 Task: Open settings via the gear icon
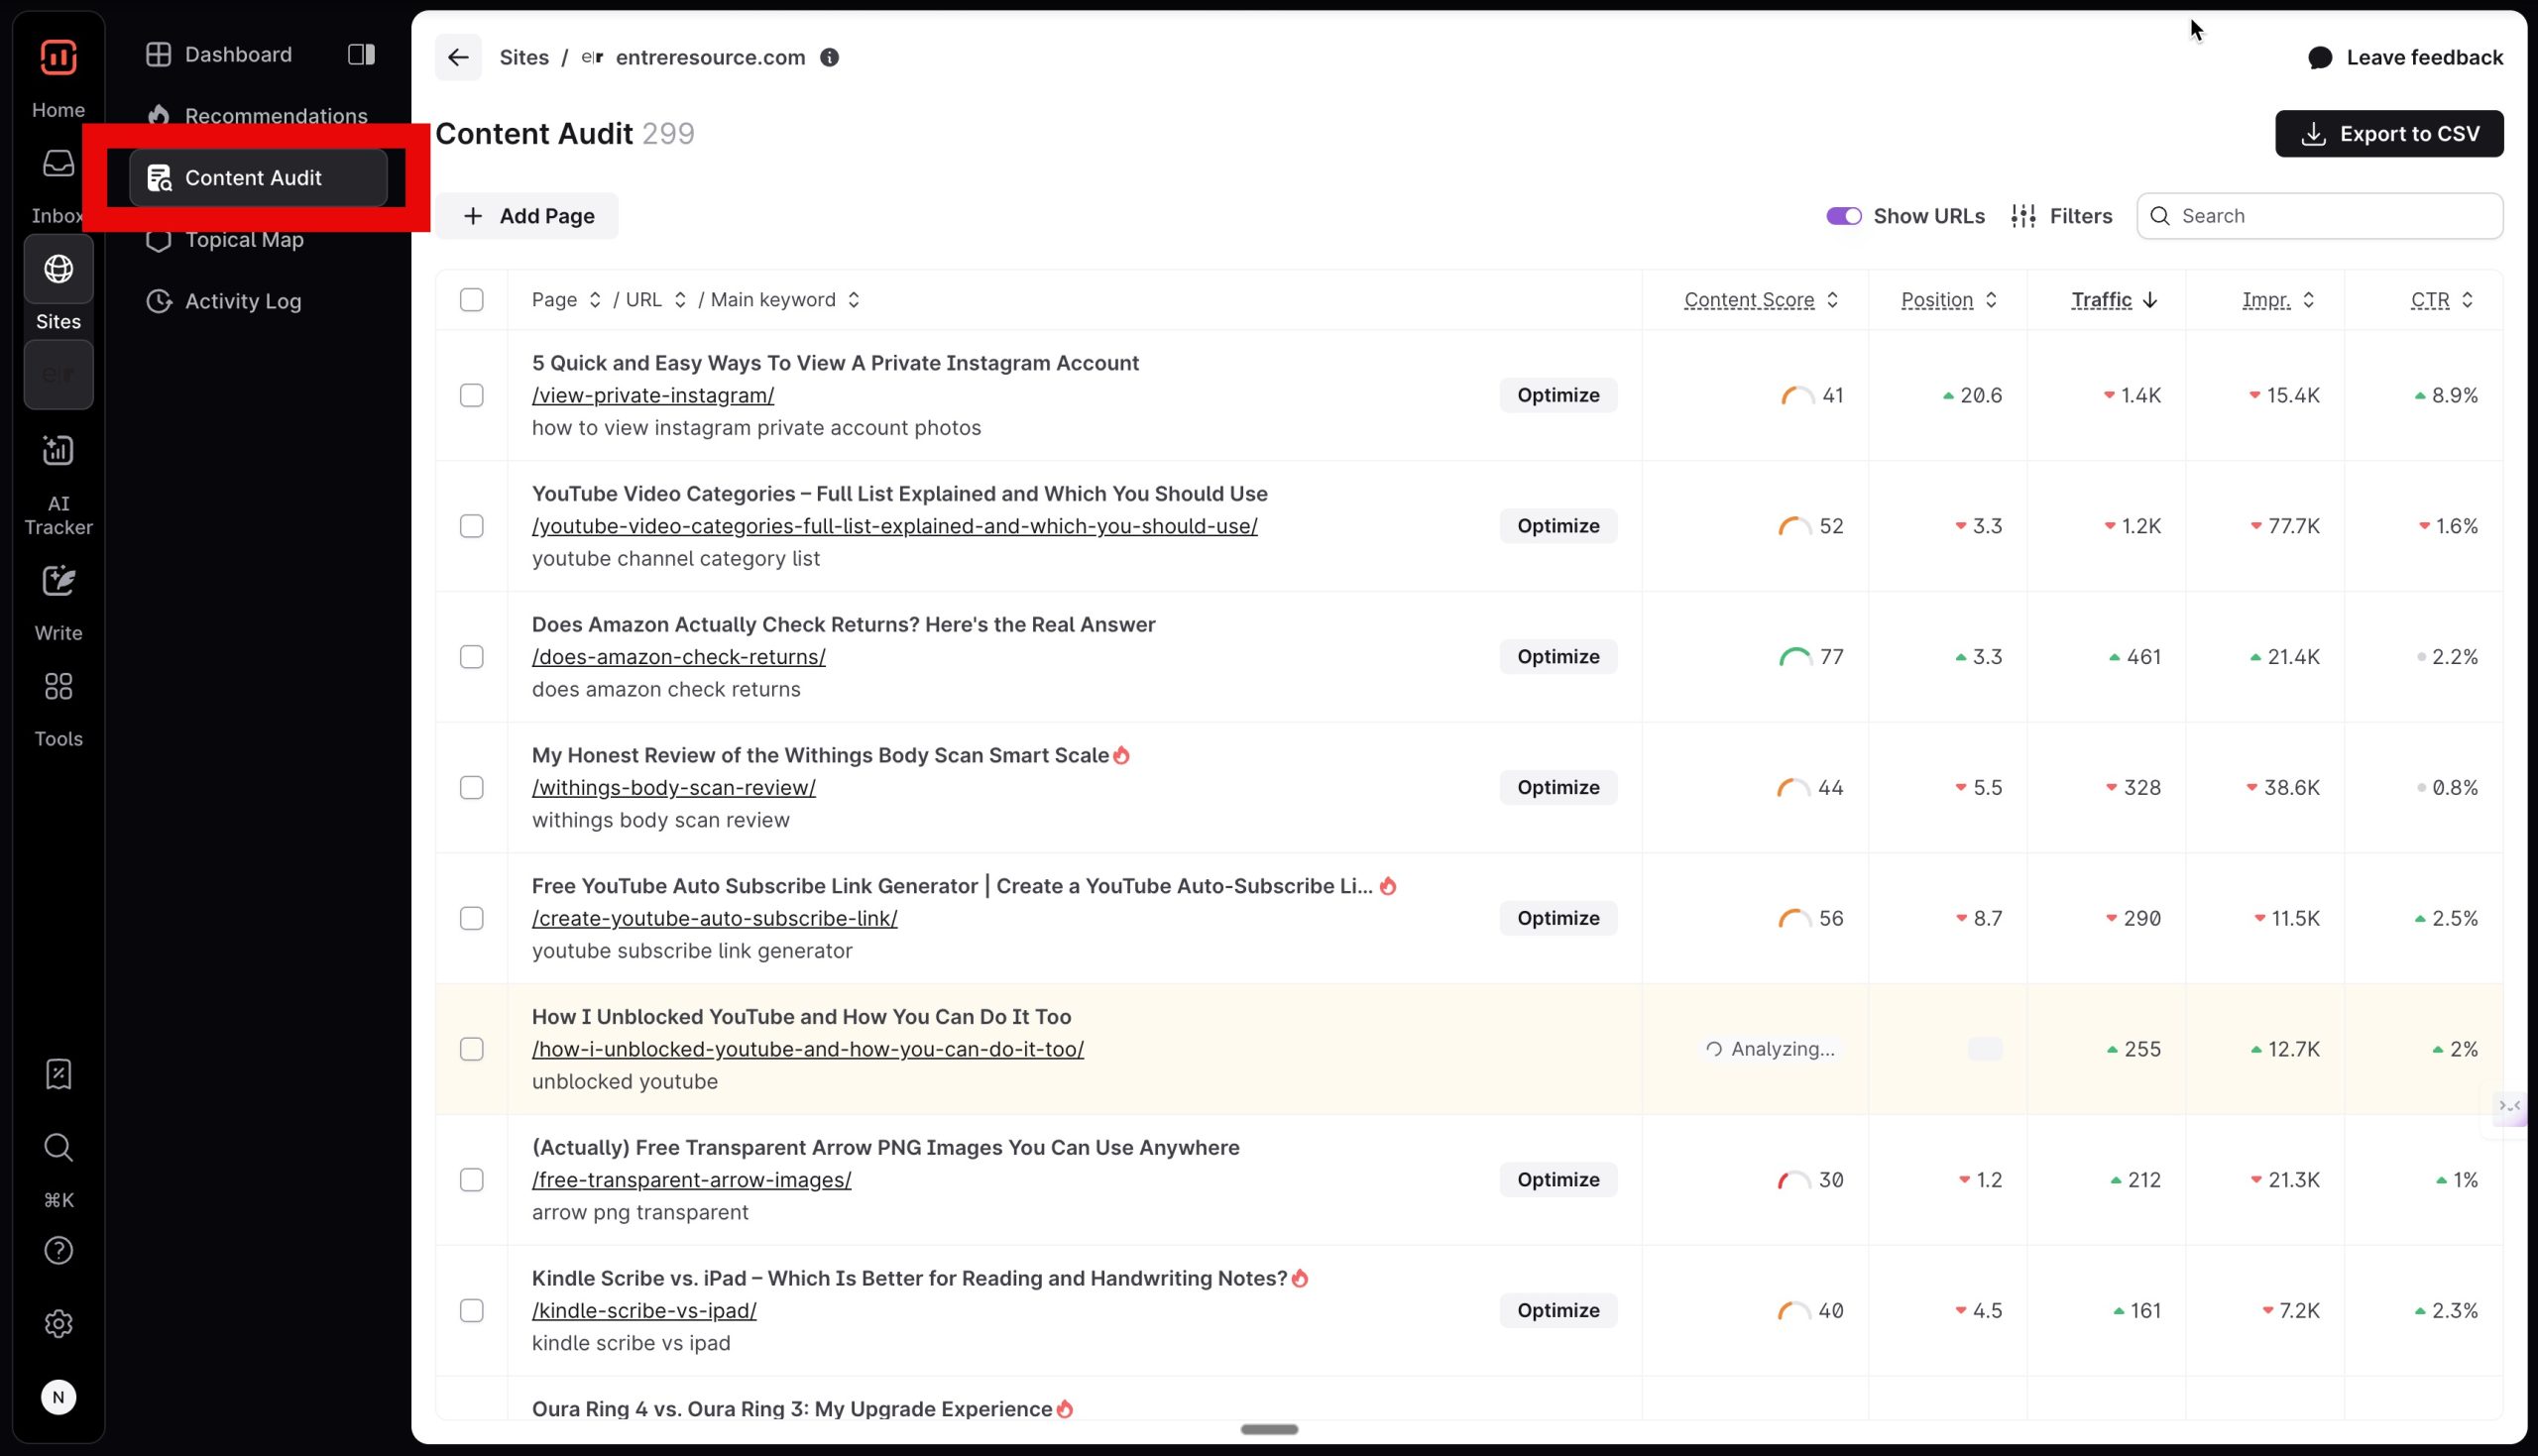(x=58, y=1323)
